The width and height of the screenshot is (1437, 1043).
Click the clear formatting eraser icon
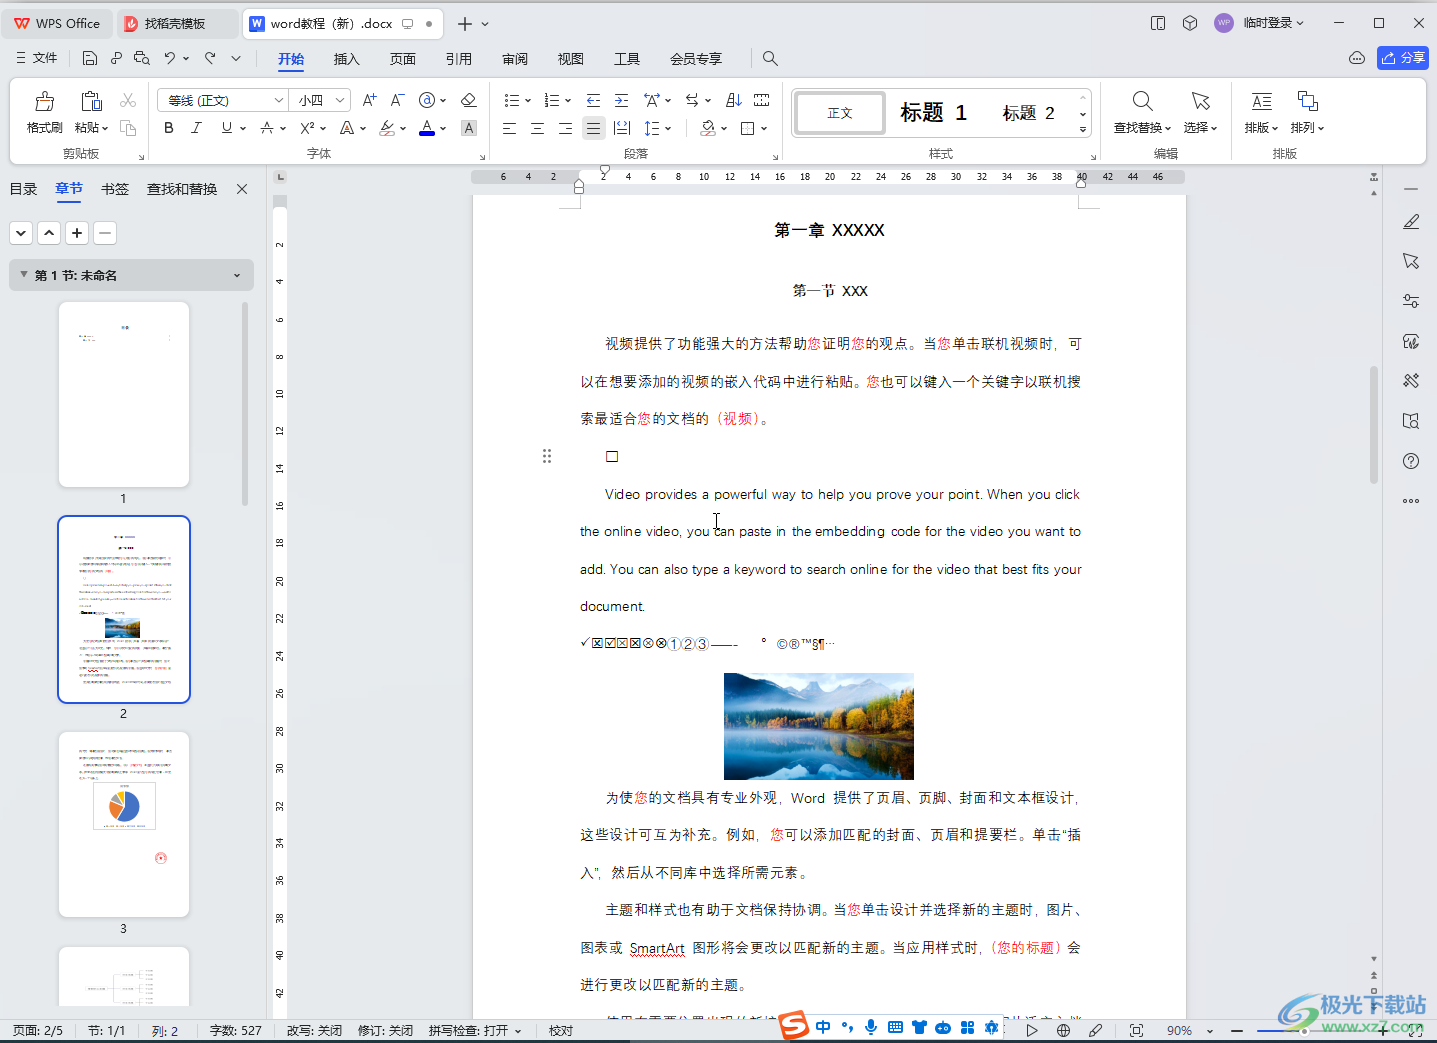tap(468, 100)
